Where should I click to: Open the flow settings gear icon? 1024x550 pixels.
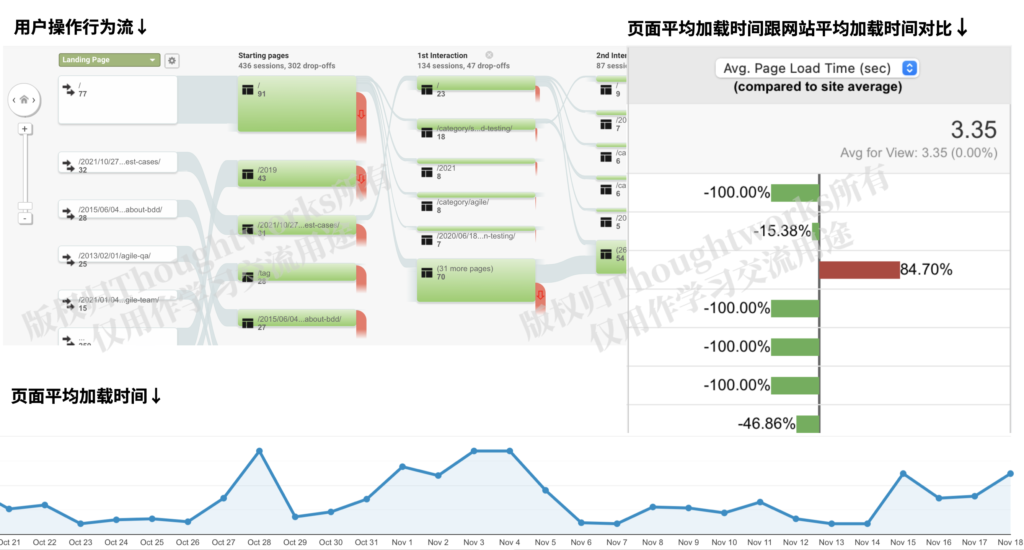(172, 60)
